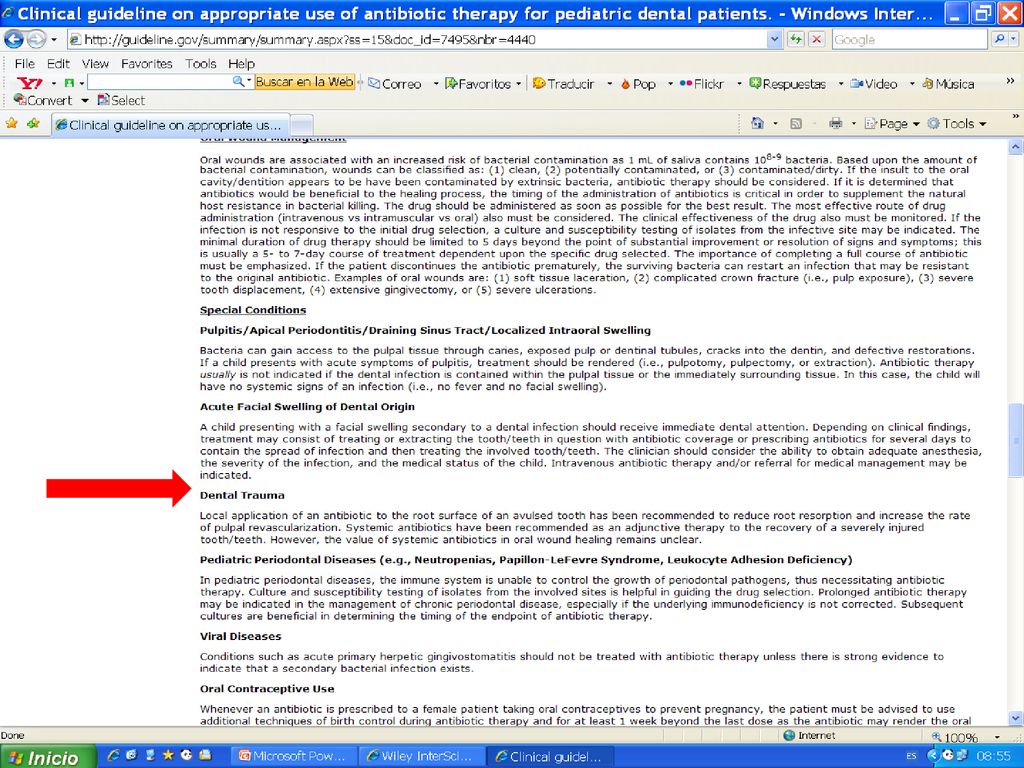
Task: Click the Pop toolbar button
Action: point(639,84)
